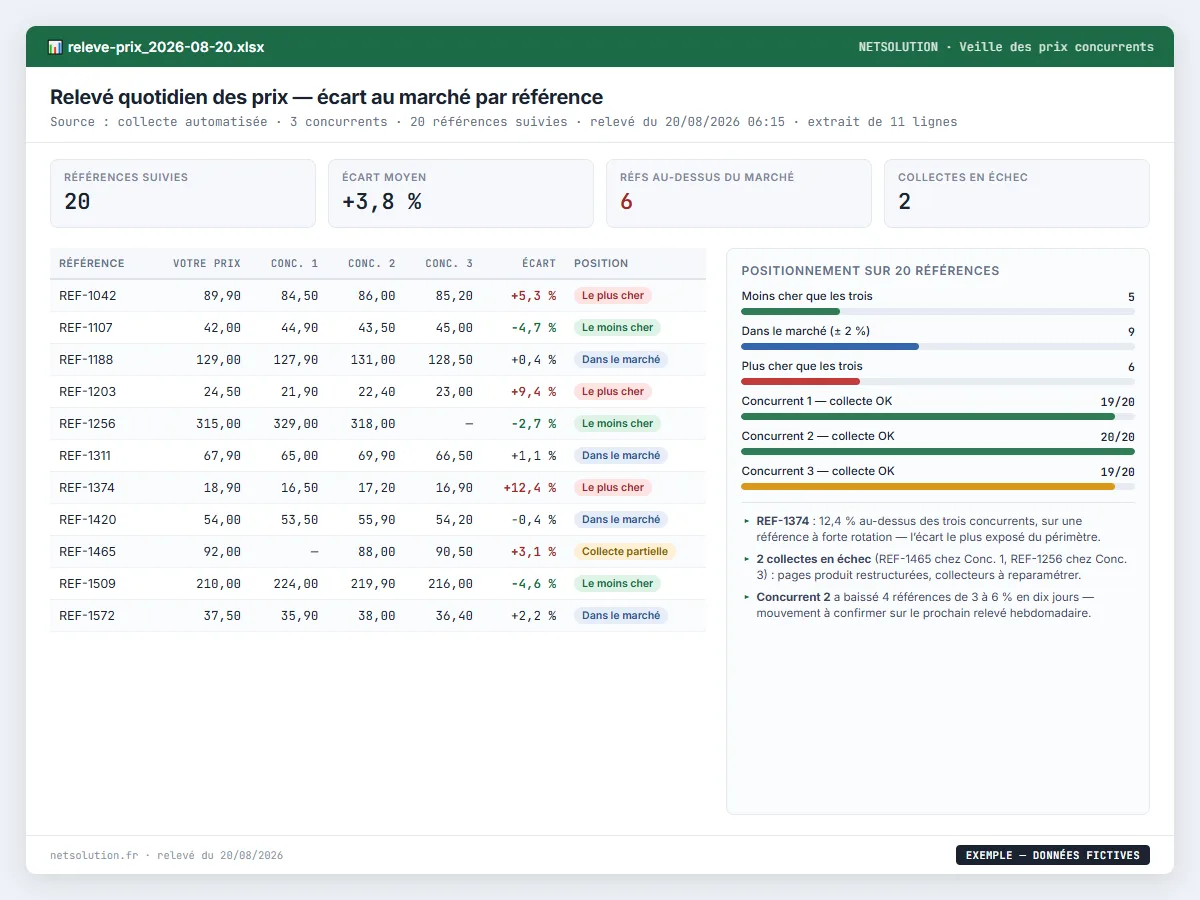
Task: Click the +5,3 % écart value
Action: click(x=533, y=296)
